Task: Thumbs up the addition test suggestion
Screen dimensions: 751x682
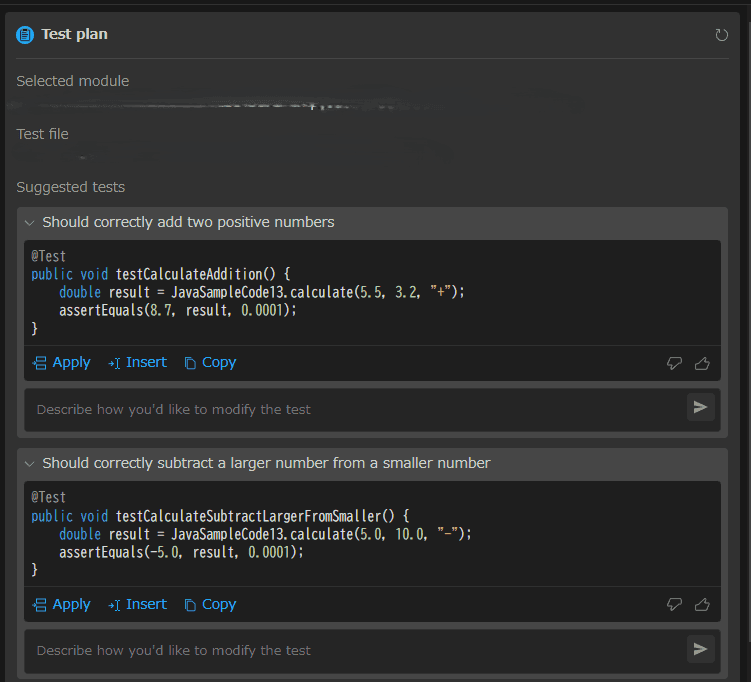Action: (x=702, y=364)
